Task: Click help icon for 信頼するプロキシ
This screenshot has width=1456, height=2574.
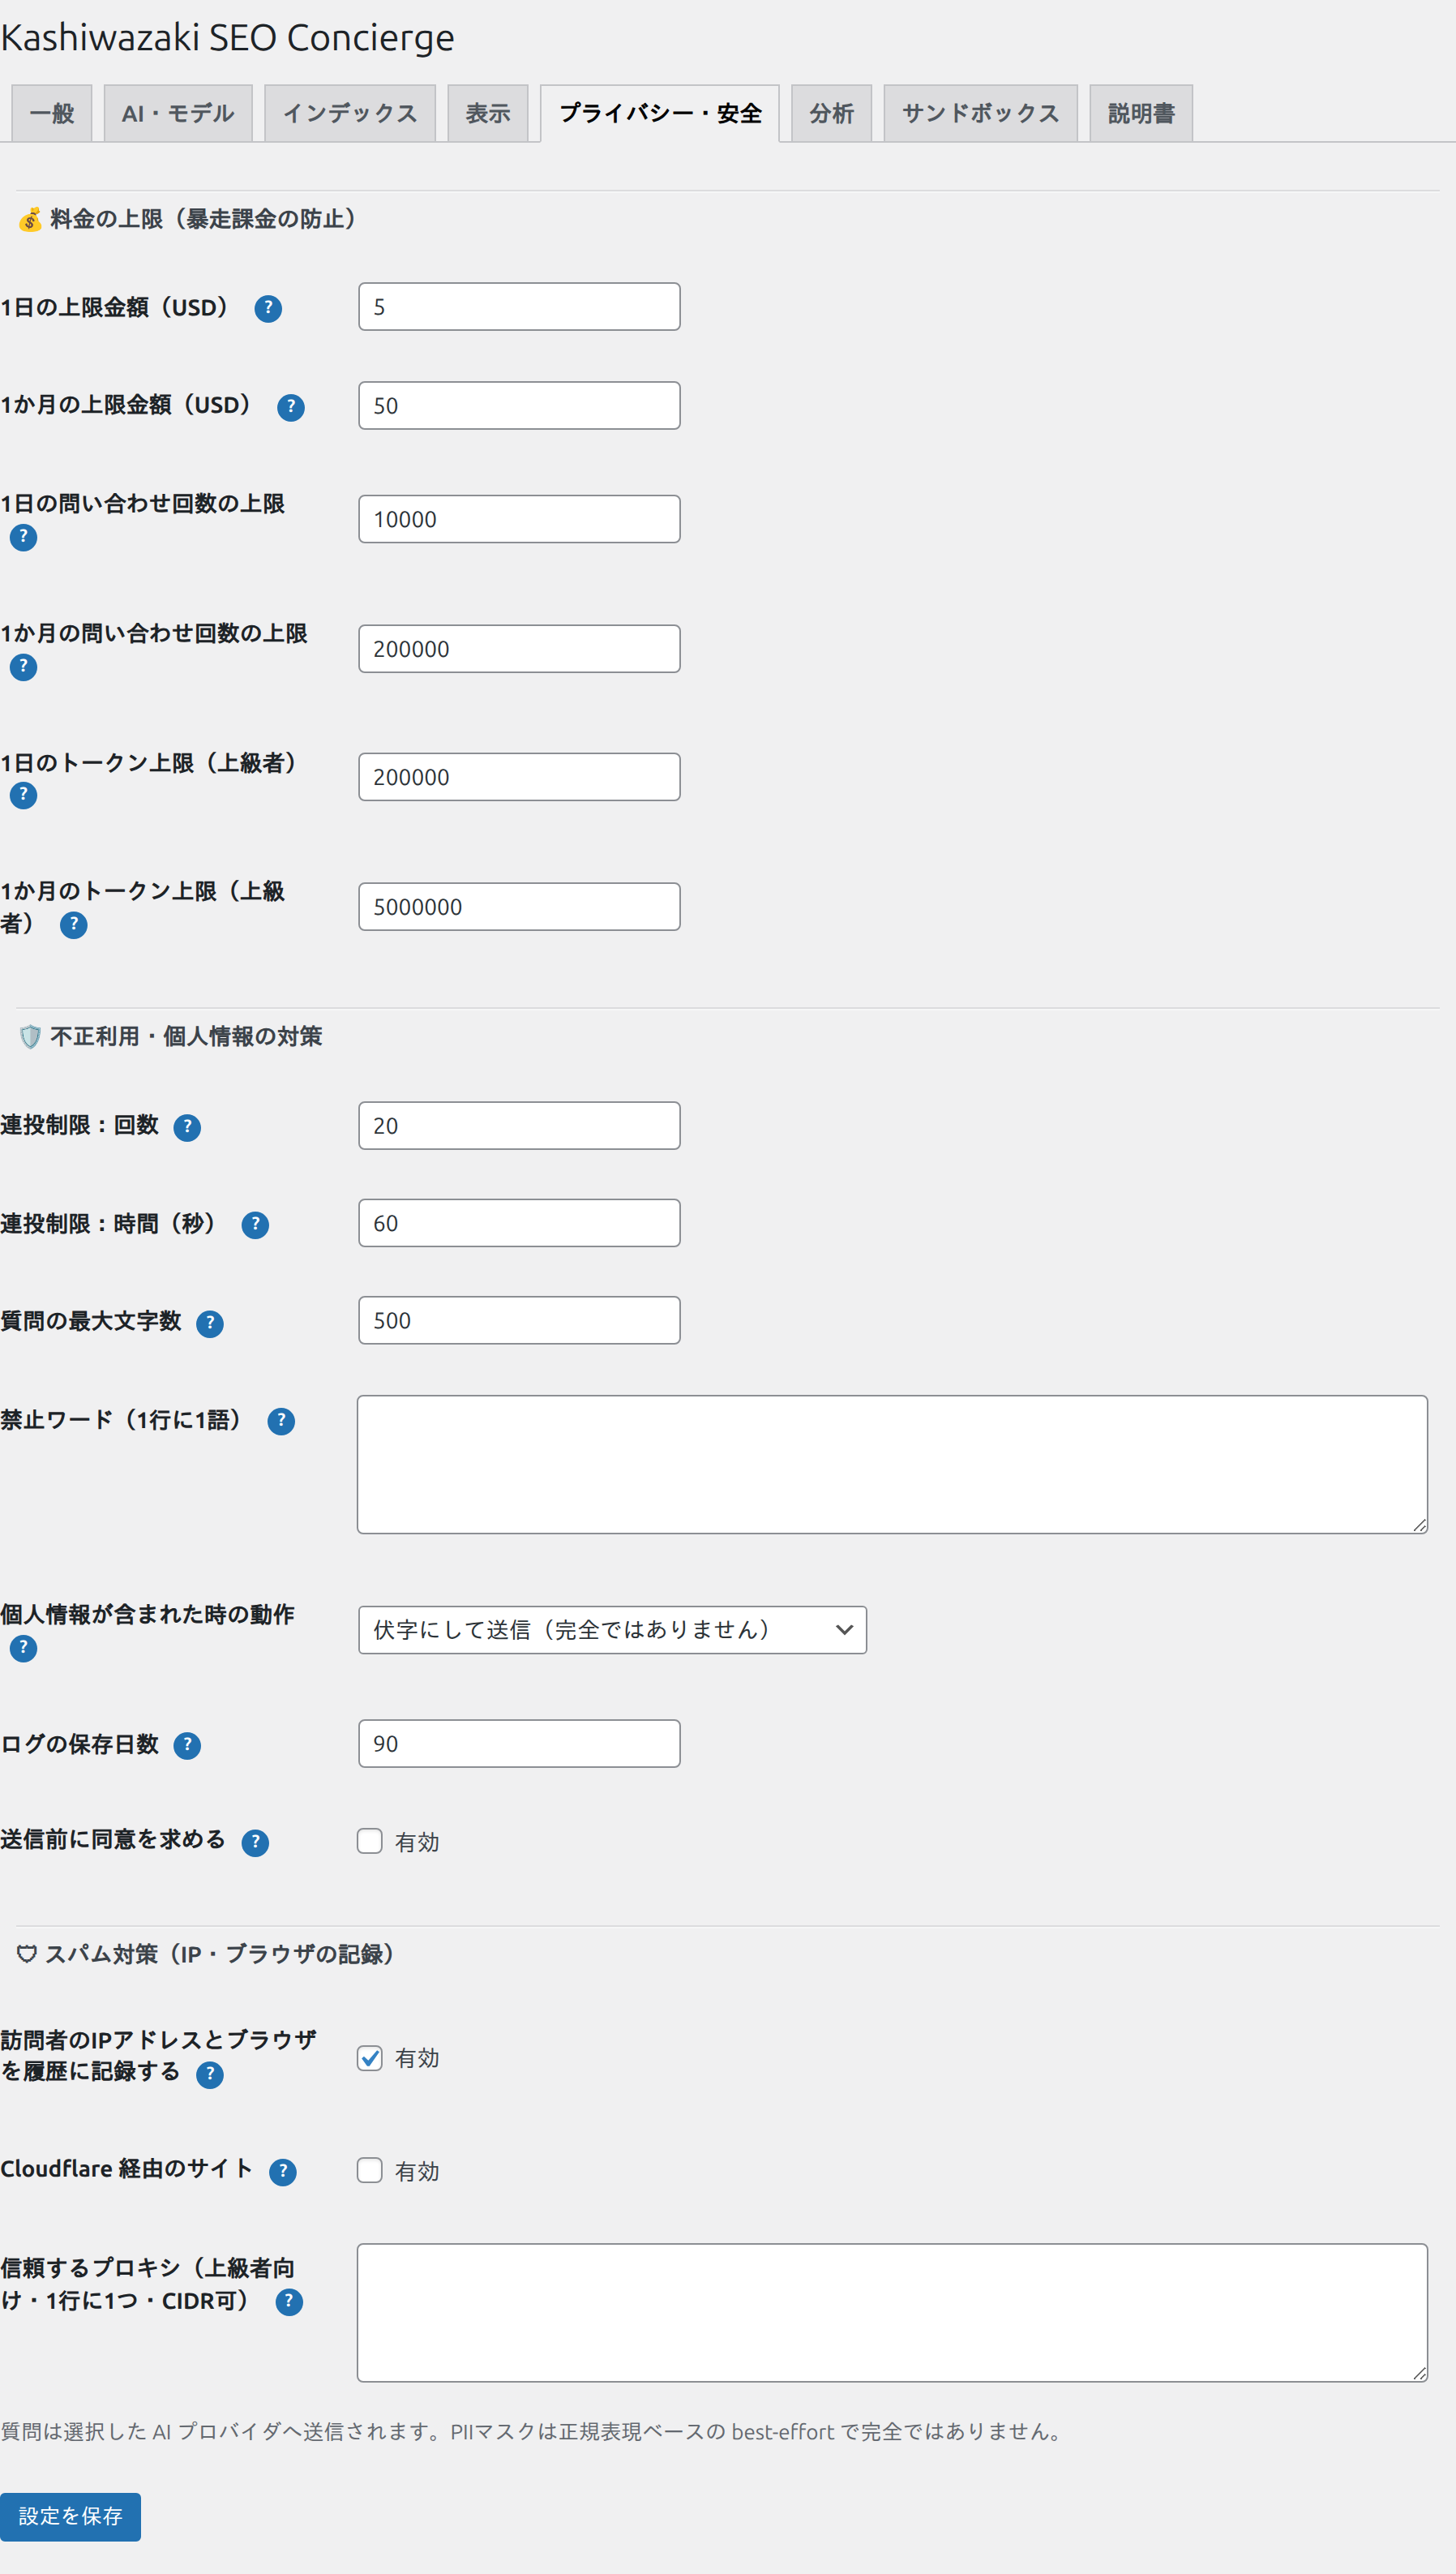Action: [289, 2301]
